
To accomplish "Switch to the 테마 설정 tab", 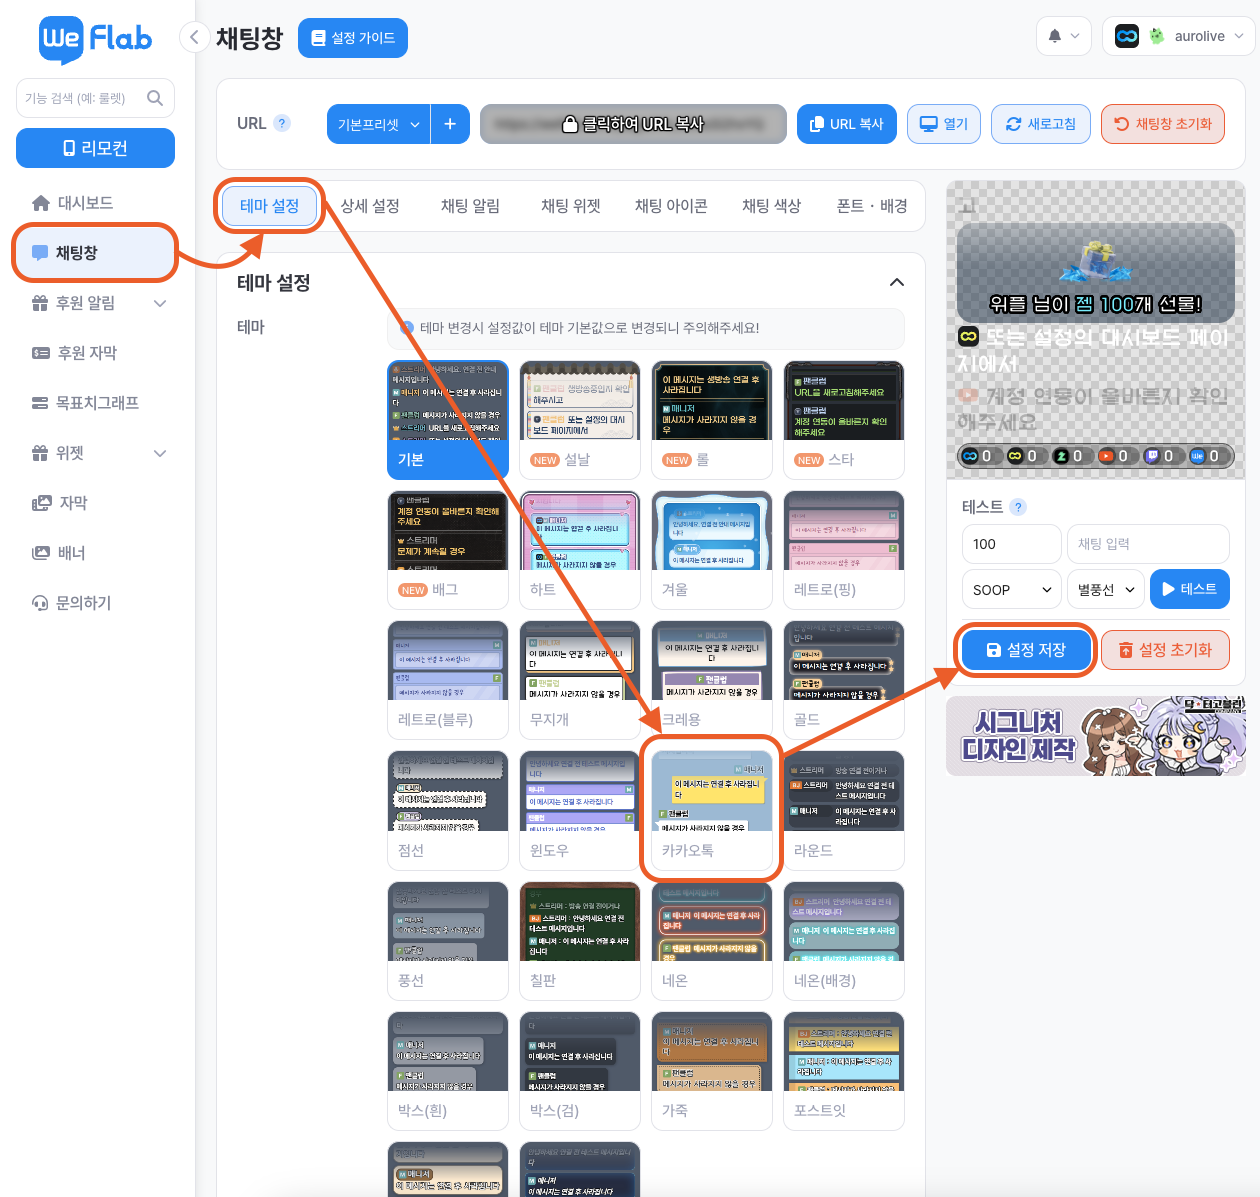I will click(x=269, y=206).
